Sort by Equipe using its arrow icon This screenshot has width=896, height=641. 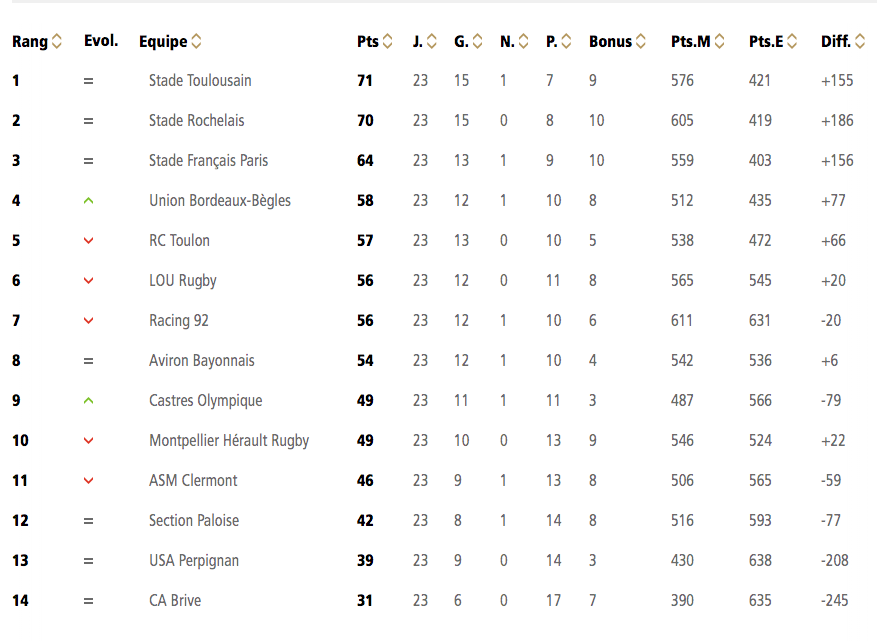tap(196, 41)
